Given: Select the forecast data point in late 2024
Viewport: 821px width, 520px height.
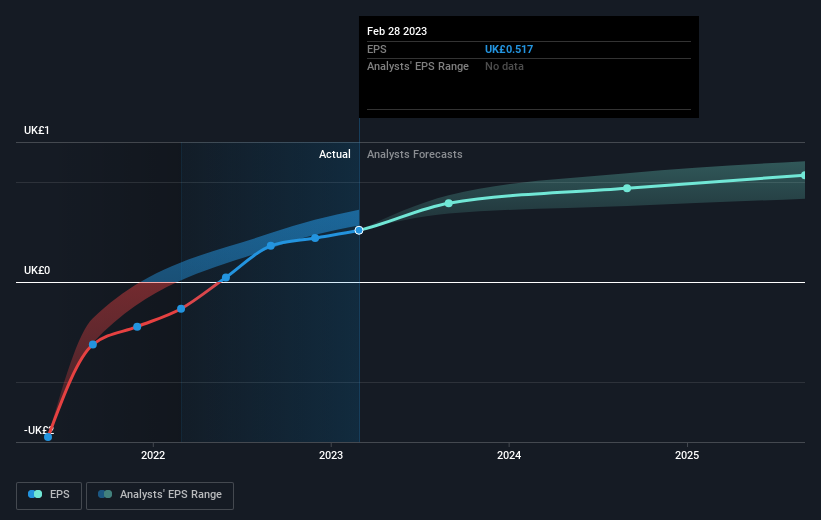Looking at the screenshot, I should [627, 188].
